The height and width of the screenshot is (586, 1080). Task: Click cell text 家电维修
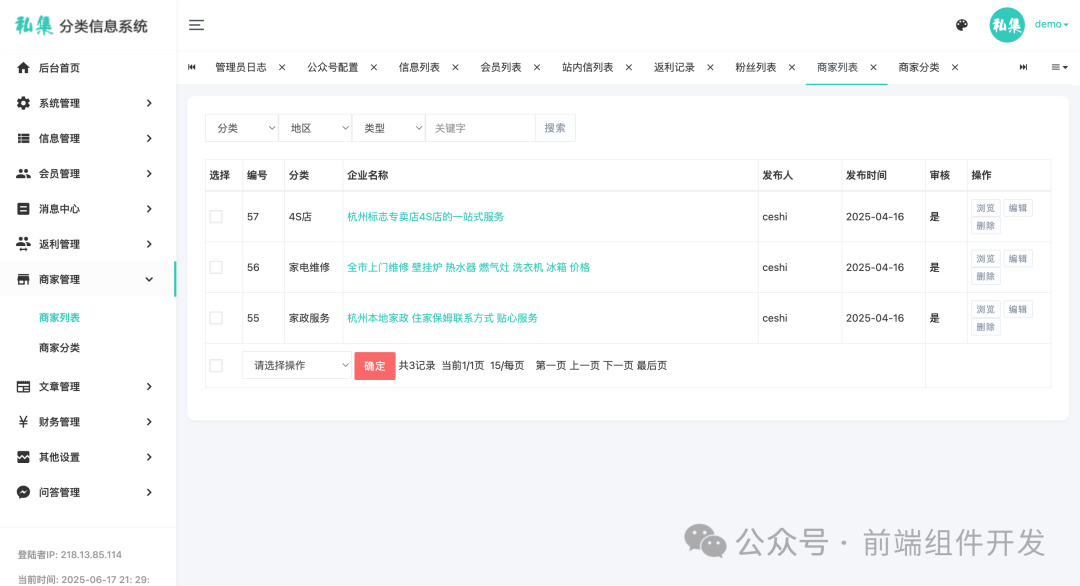(x=309, y=267)
